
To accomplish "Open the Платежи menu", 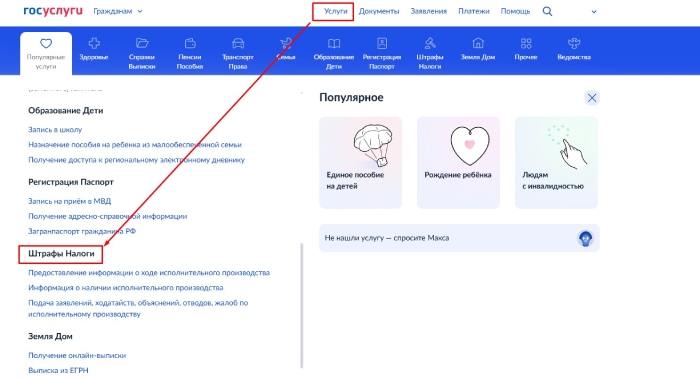I will 474,11.
